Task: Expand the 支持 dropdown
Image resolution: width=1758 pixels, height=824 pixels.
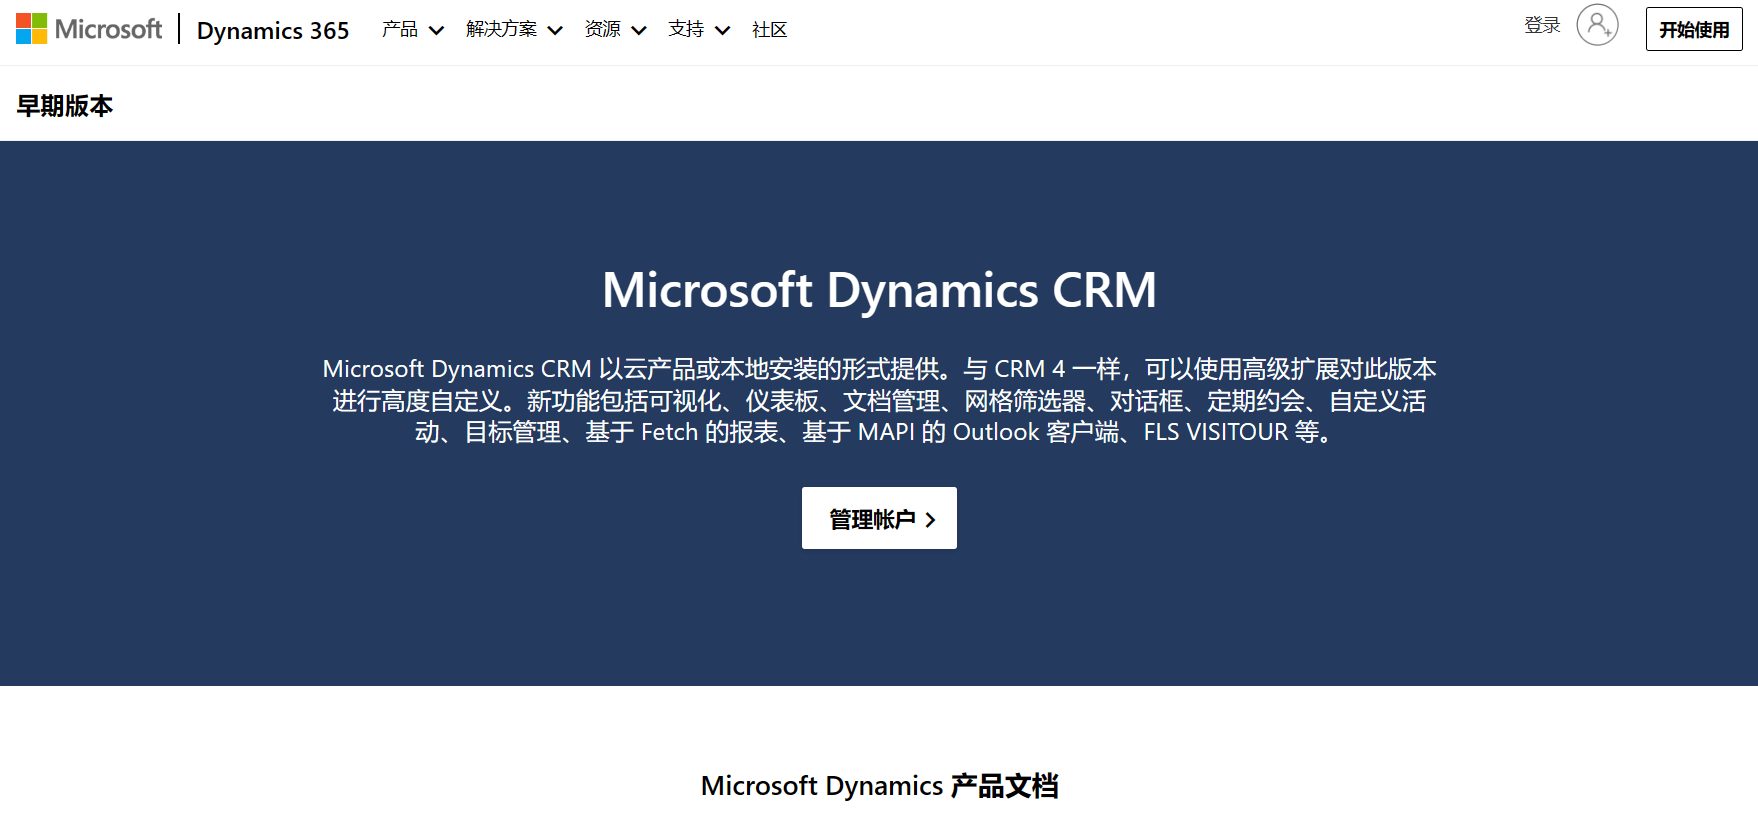Action: 699,30
